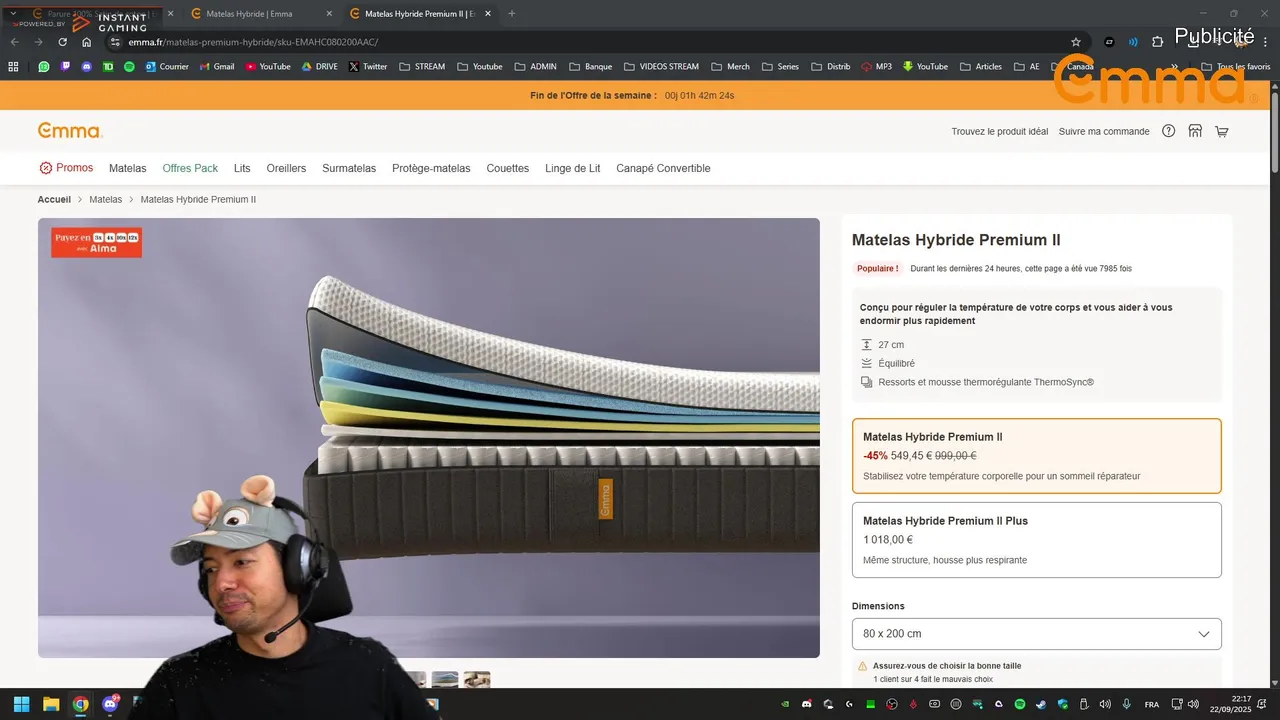1280x720 pixels.
Task: Open the Tous les favoris folder
Action: (1236, 67)
